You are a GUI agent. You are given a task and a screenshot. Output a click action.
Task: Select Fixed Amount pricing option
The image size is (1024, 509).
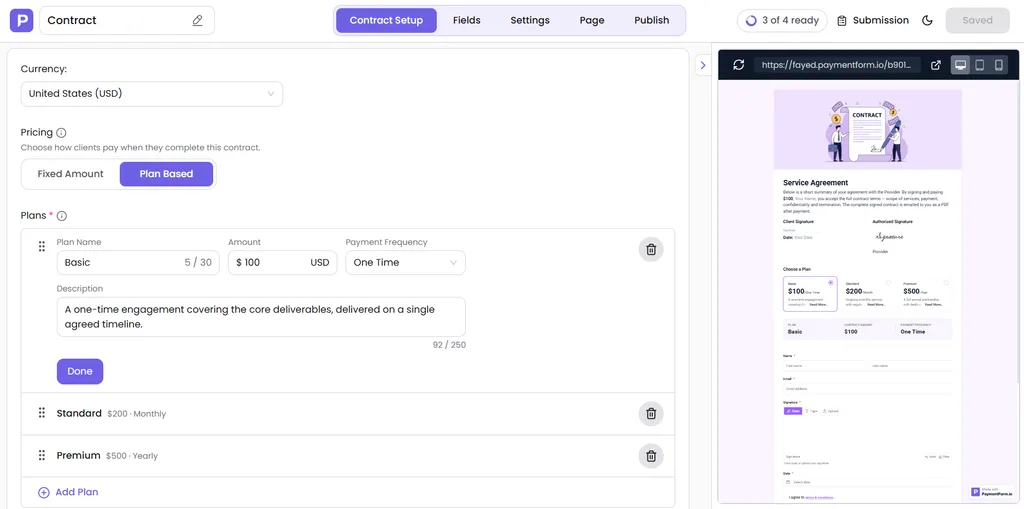point(71,174)
